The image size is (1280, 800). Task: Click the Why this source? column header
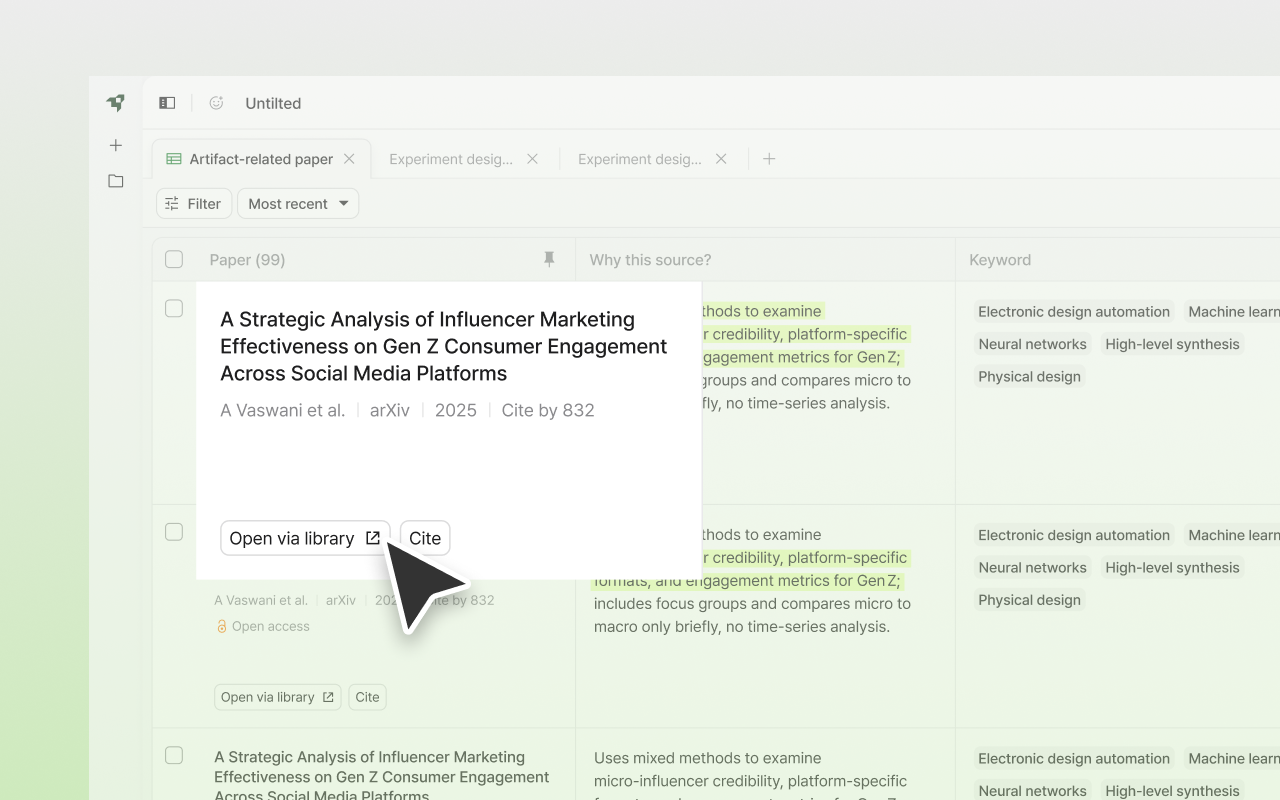click(x=650, y=260)
